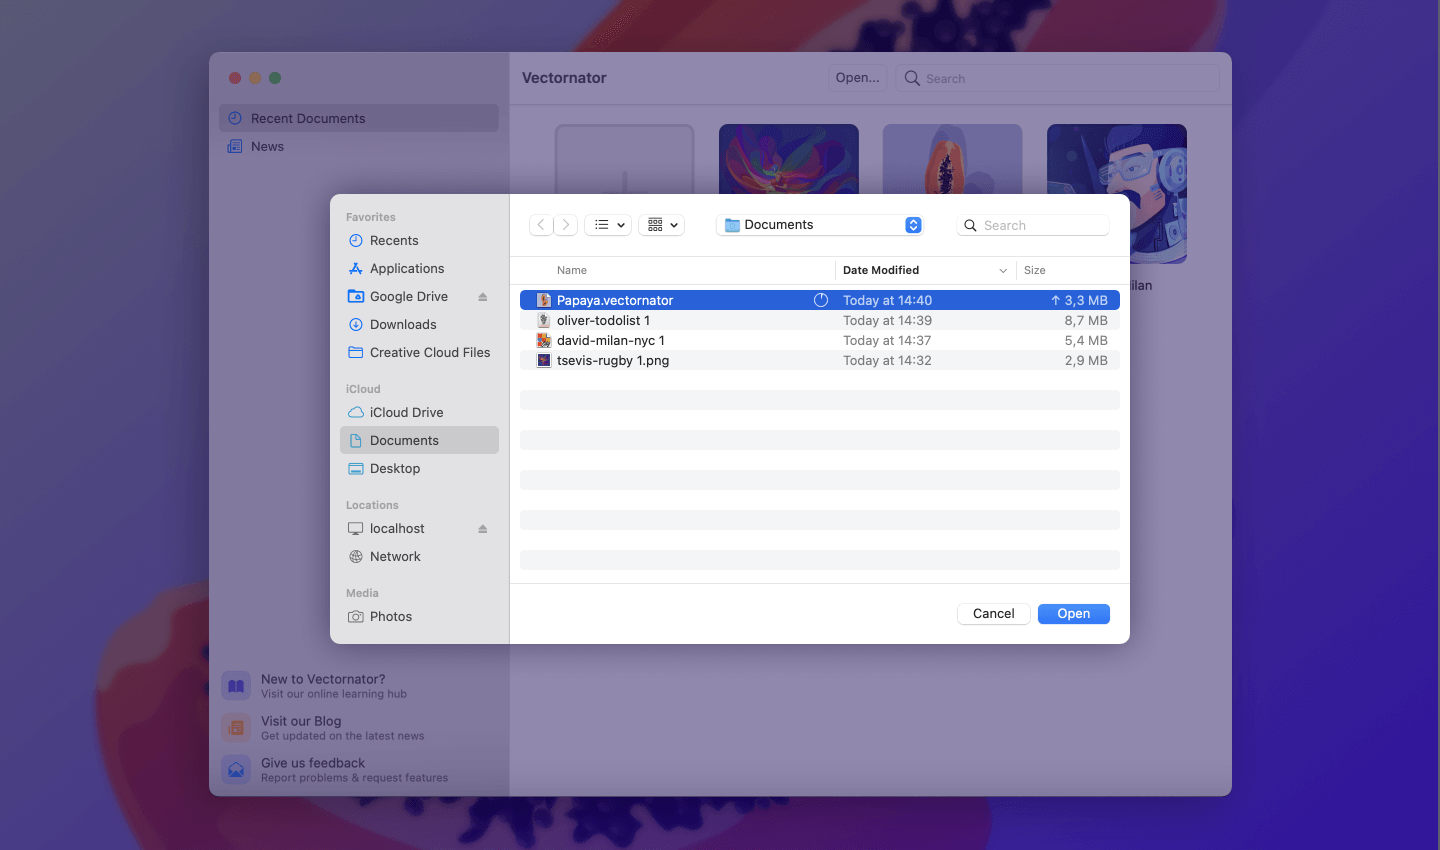Click the Vectornator window Search field
The height and width of the screenshot is (850, 1440).
point(1058,78)
